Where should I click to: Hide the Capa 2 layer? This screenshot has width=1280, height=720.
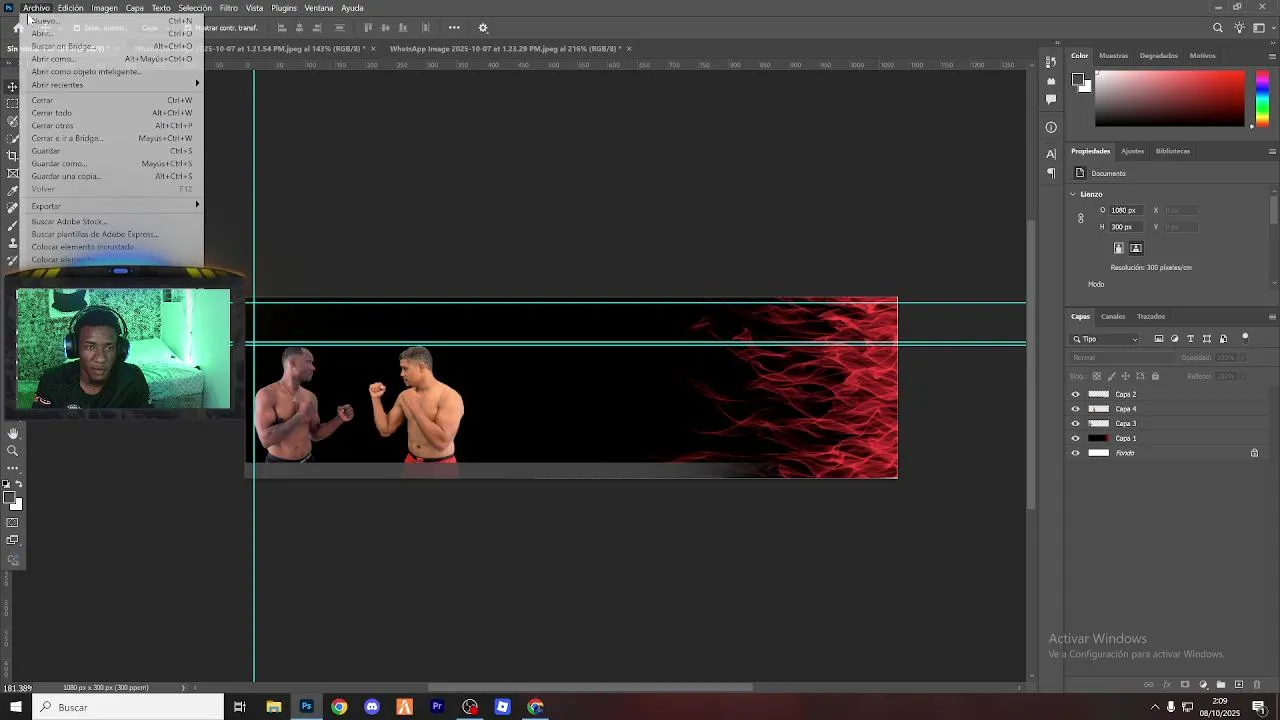tap(1076, 394)
